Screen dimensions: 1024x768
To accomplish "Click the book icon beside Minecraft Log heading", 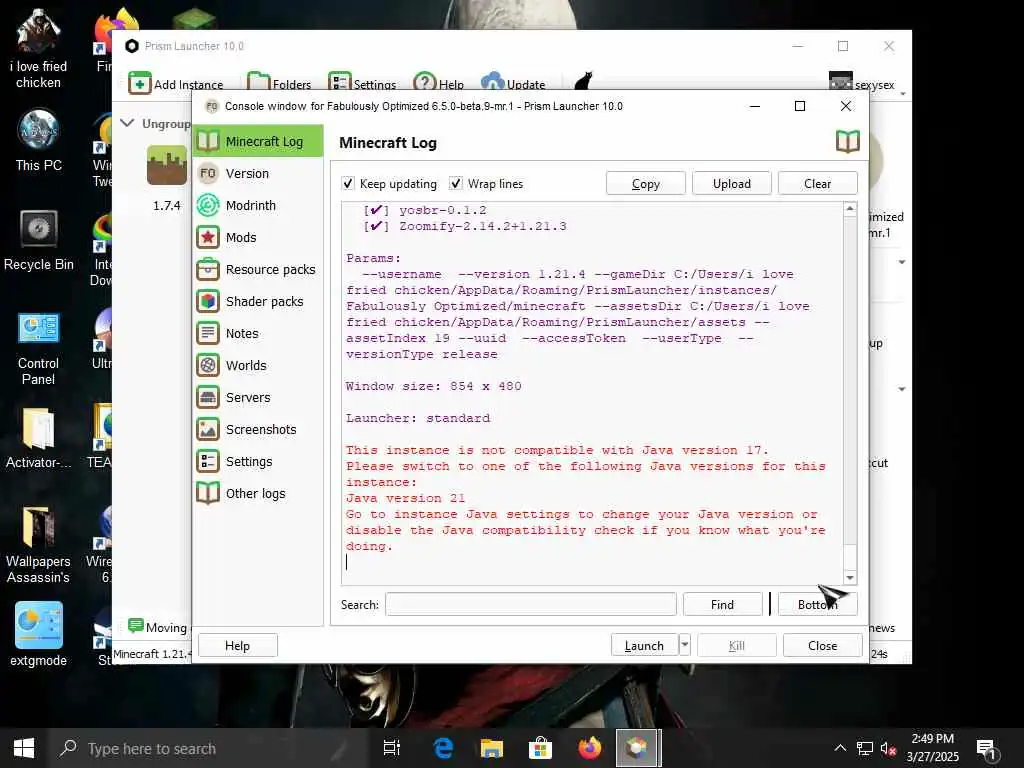I will coord(848,142).
